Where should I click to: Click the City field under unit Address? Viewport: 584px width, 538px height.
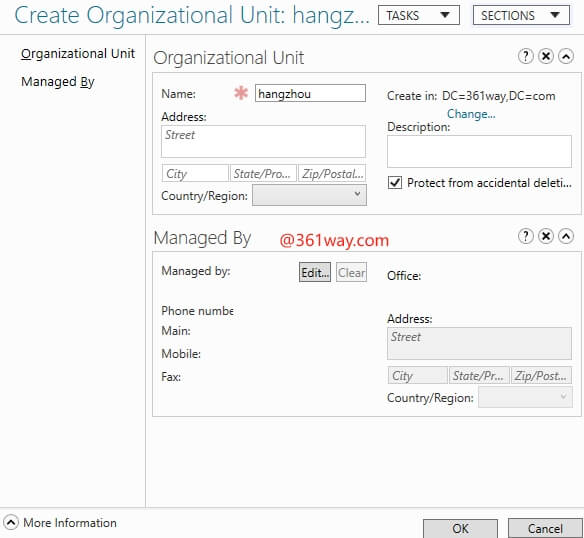pyautogui.click(x=195, y=173)
